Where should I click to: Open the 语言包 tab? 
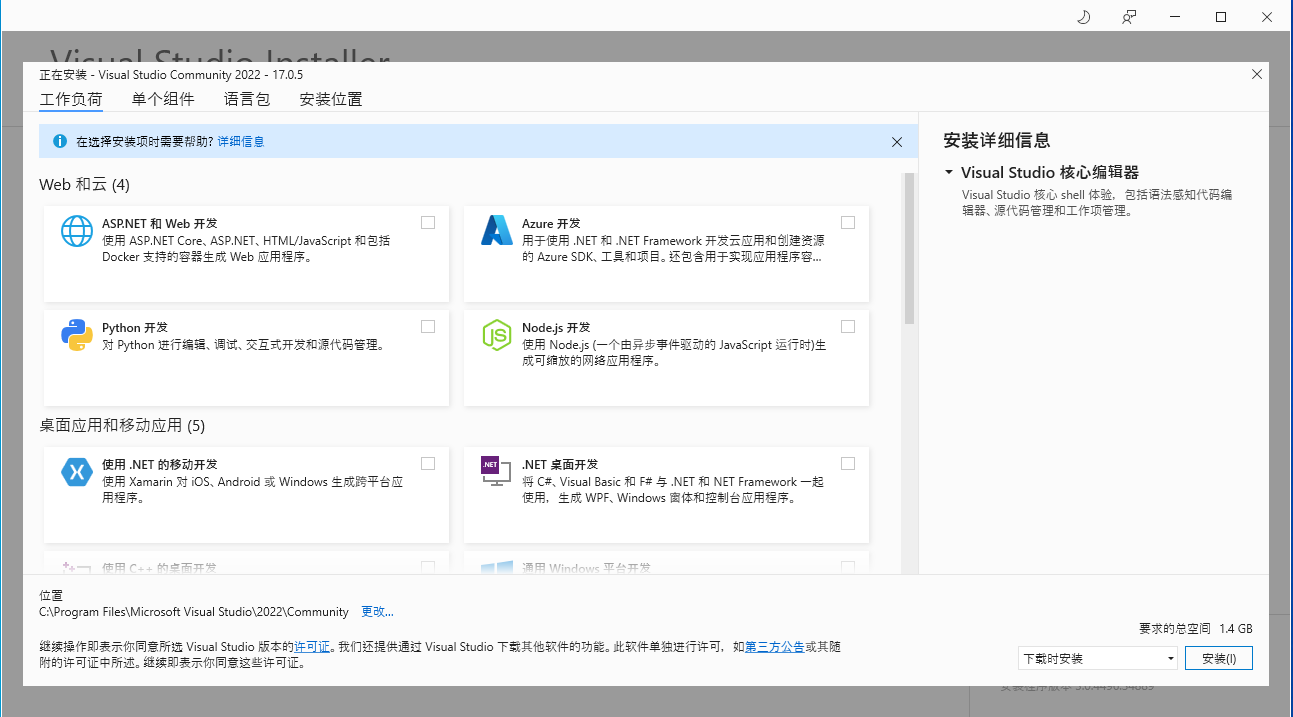(x=246, y=99)
